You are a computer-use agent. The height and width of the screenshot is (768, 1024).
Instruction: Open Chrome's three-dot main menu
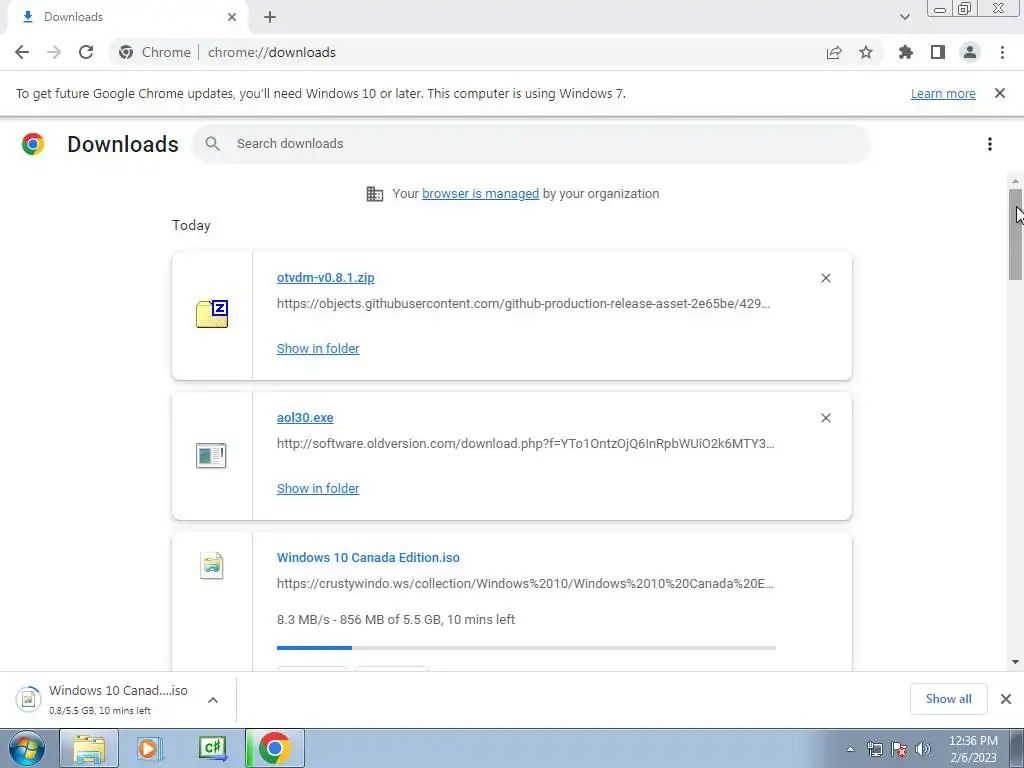point(1002,52)
